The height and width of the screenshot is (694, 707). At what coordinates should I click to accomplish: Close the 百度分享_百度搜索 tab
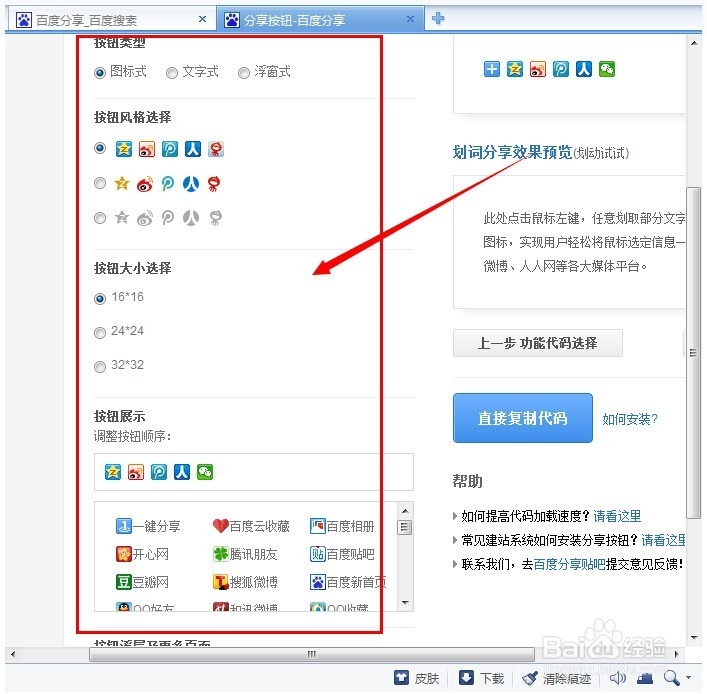(202, 19)
